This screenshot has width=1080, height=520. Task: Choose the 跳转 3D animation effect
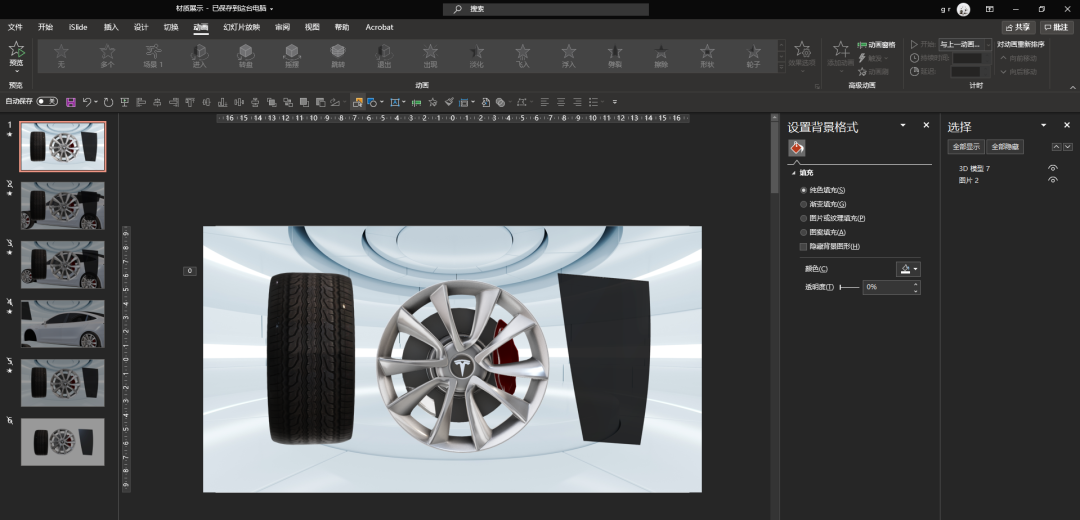337,54
